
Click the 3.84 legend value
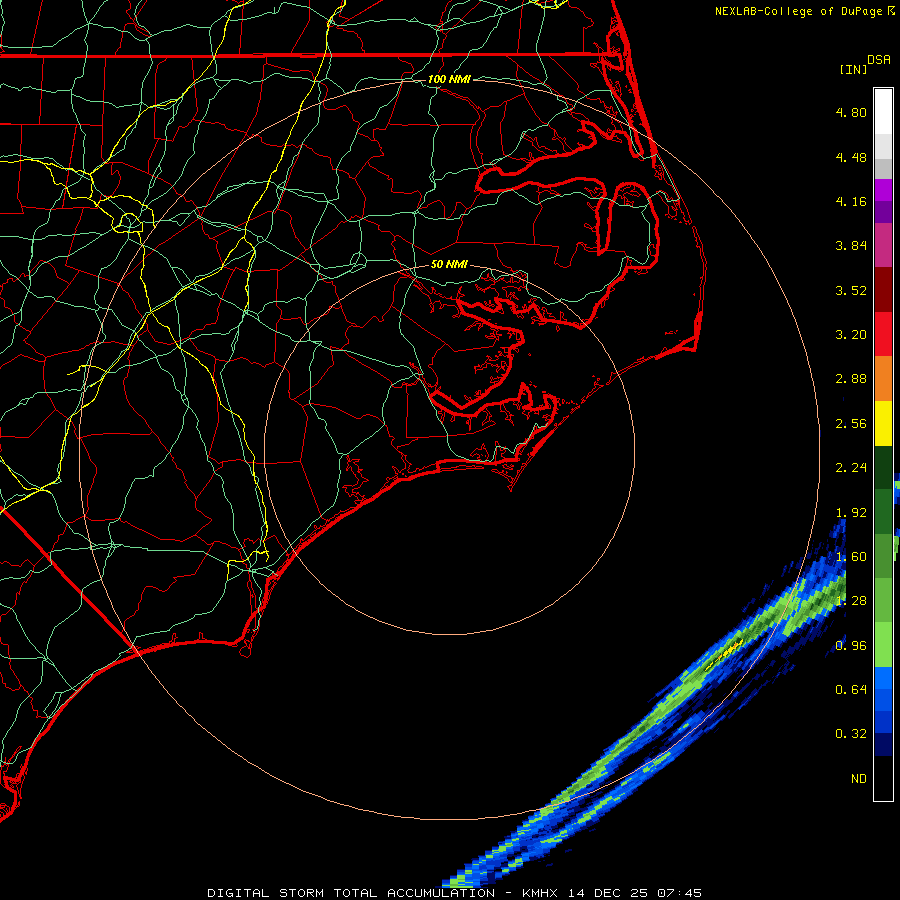(x=851, y=246)
